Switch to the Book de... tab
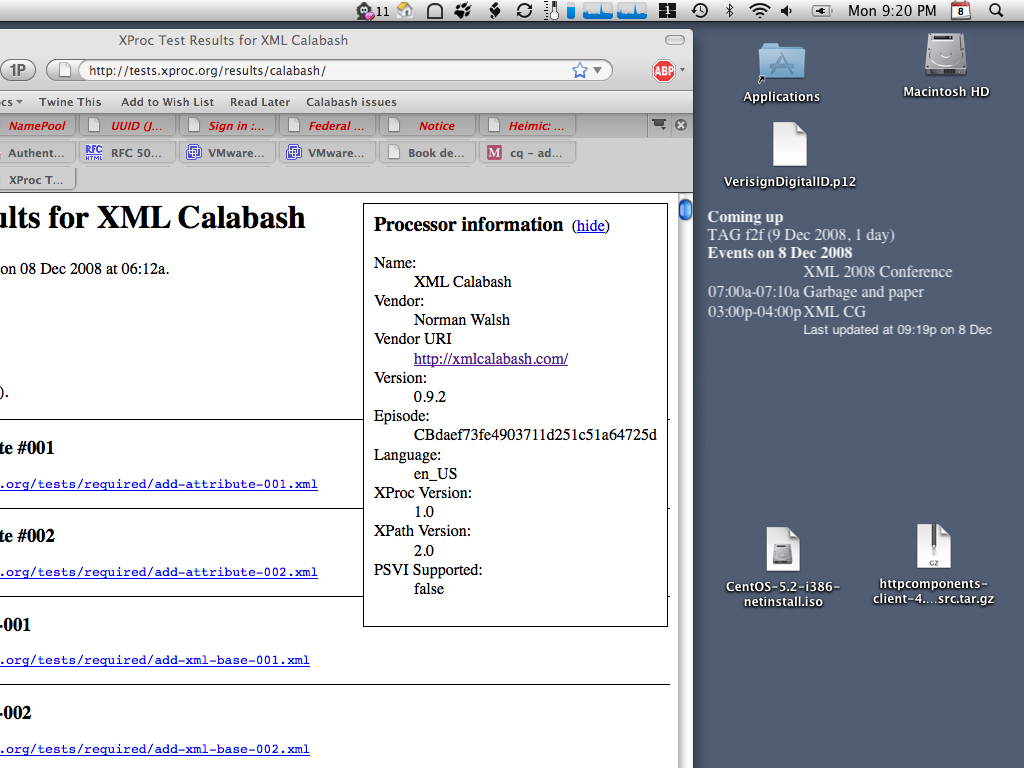Screen dimensions: 1024x768 (x=427, y=153)
